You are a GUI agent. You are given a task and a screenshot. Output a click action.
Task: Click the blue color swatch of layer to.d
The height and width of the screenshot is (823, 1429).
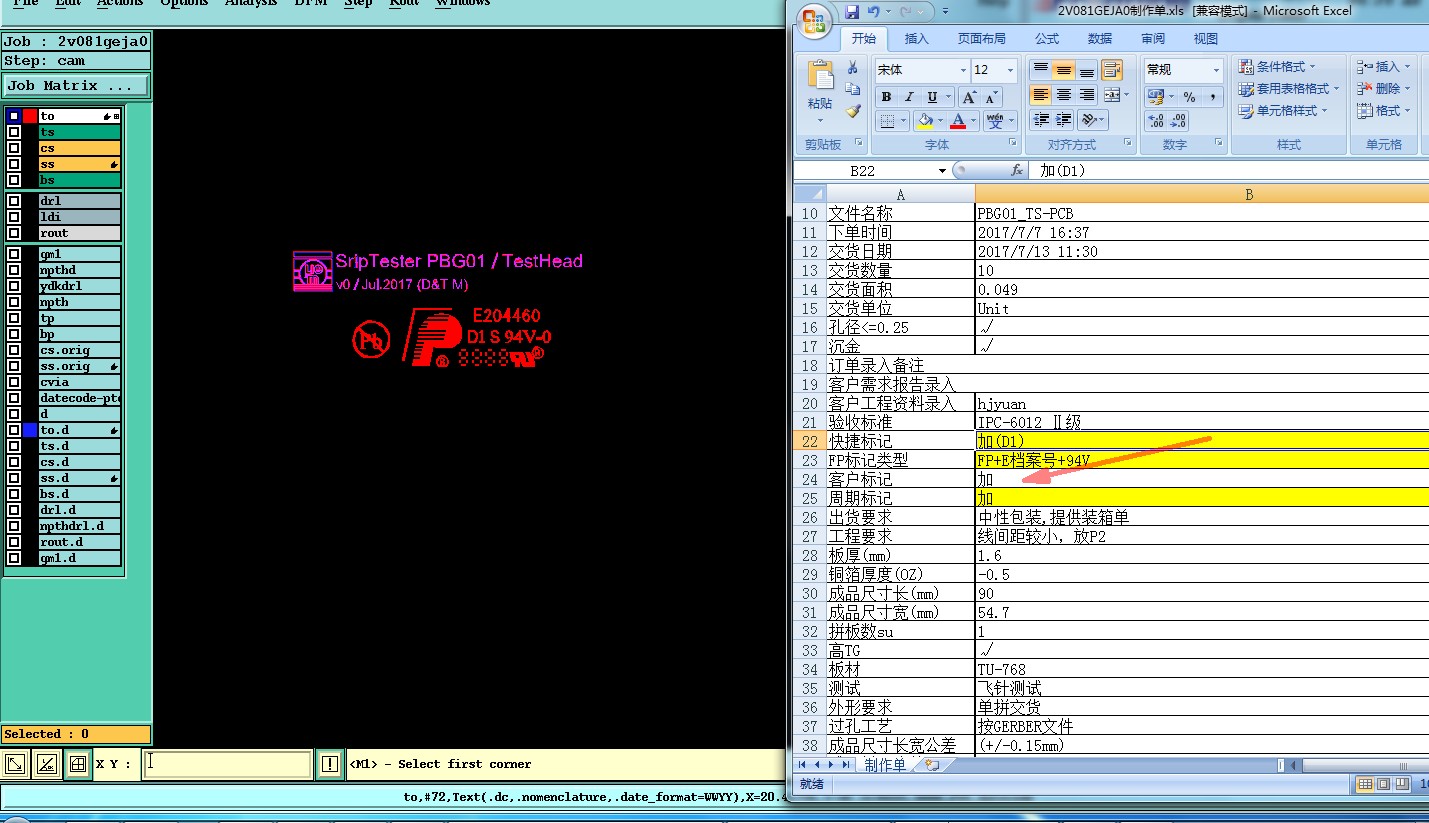click(30, 430)
